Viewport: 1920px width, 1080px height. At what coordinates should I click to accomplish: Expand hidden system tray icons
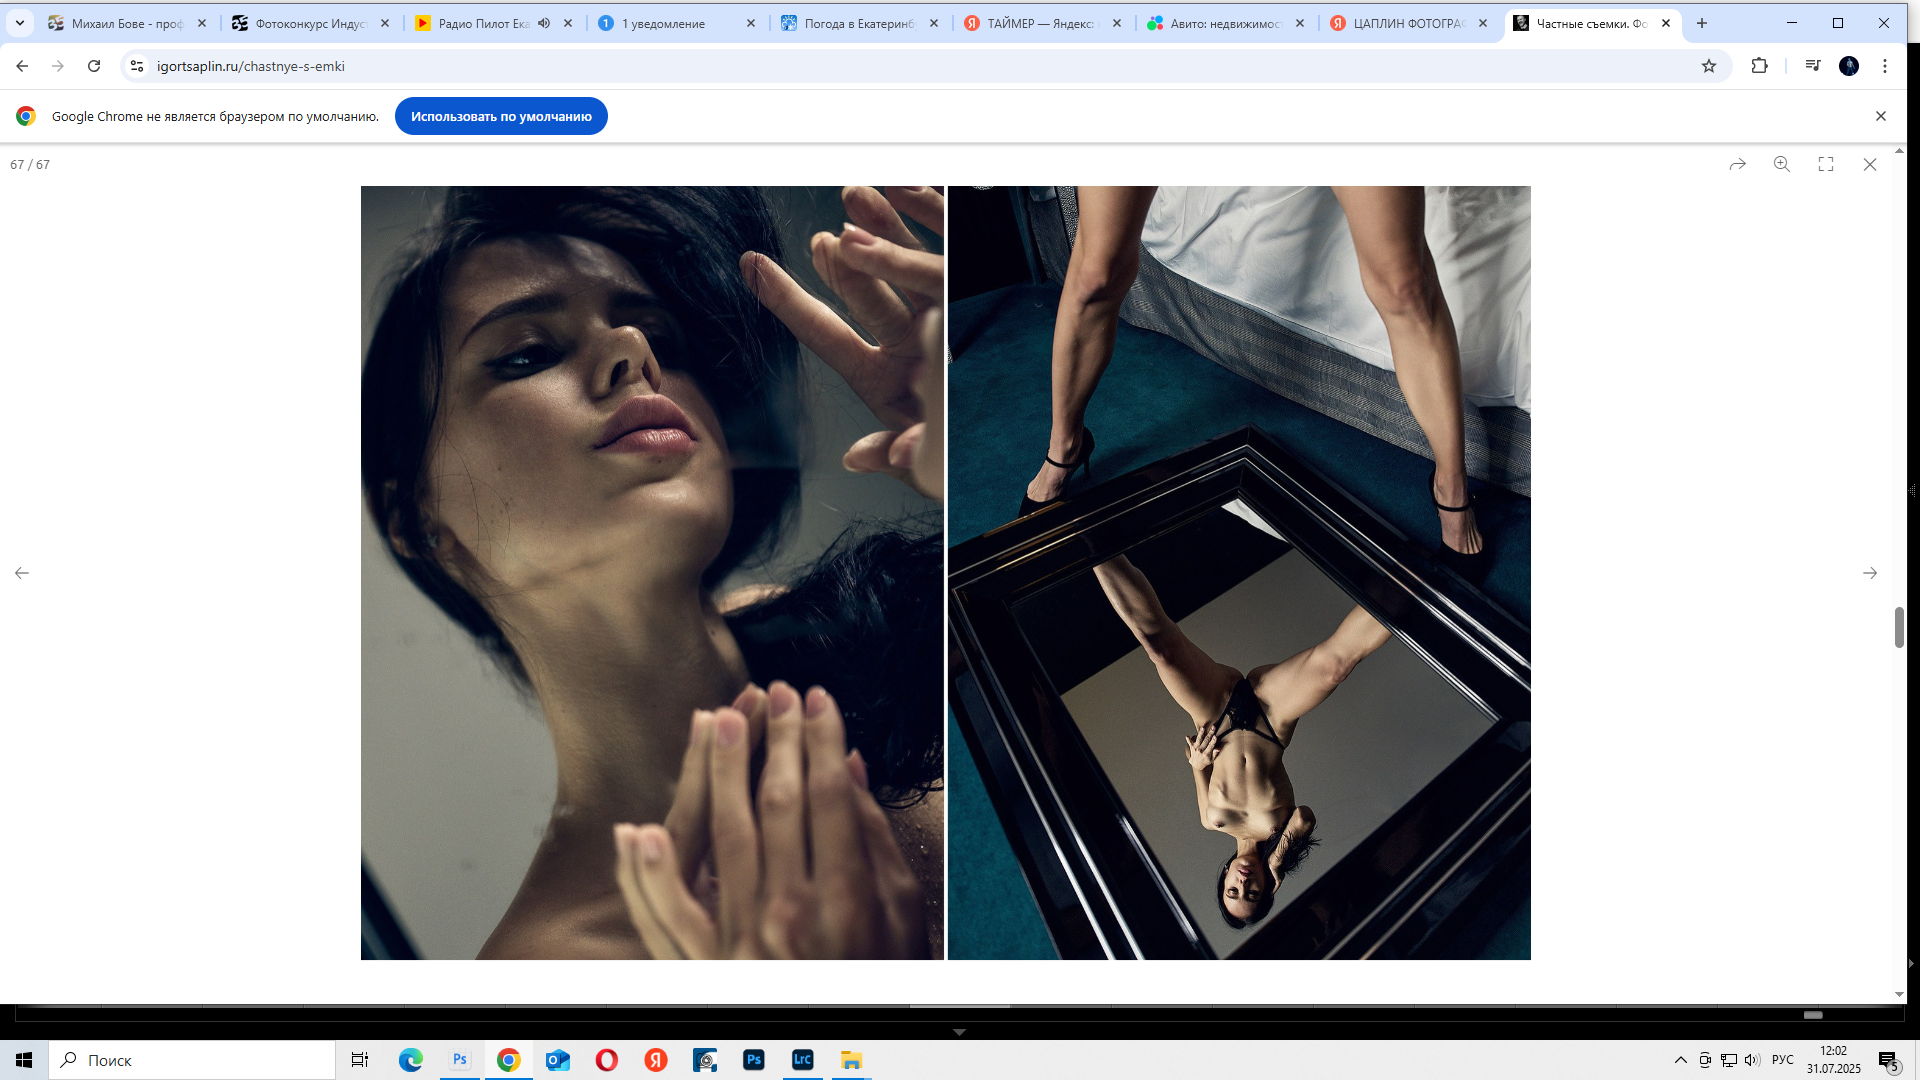click(x=1680, y=1060)
